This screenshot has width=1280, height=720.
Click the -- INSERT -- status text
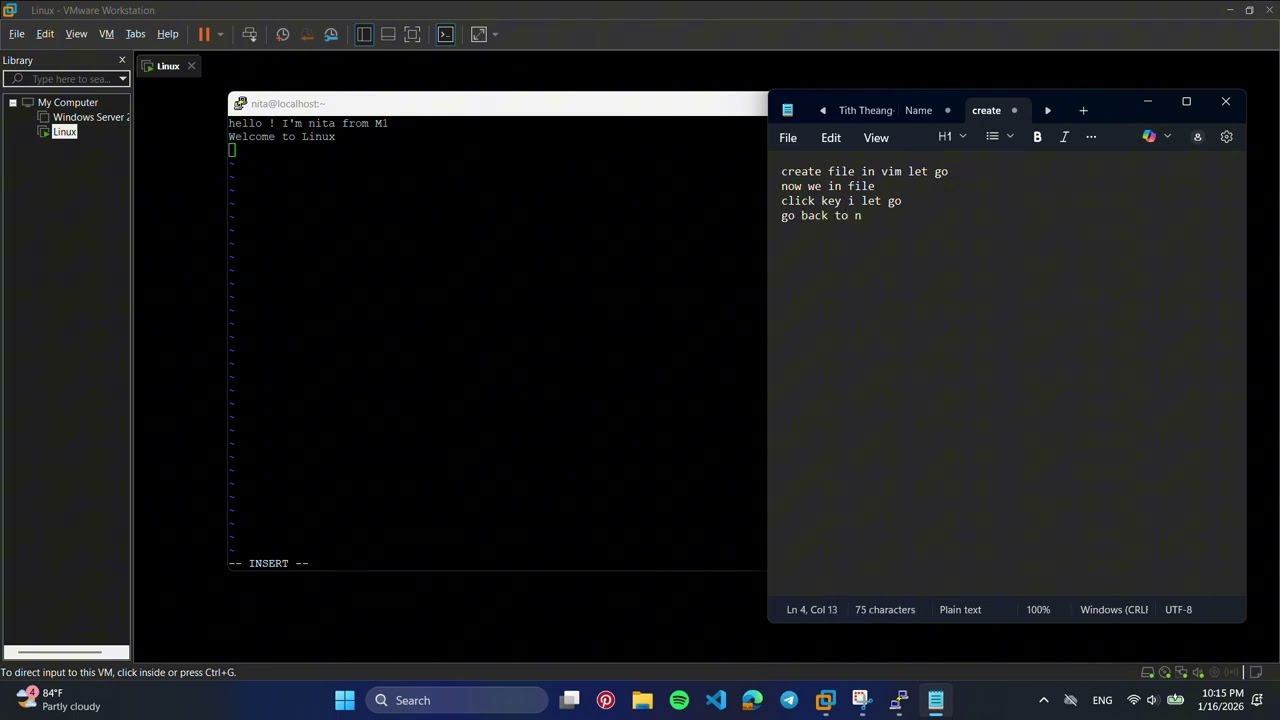[268, 563]
